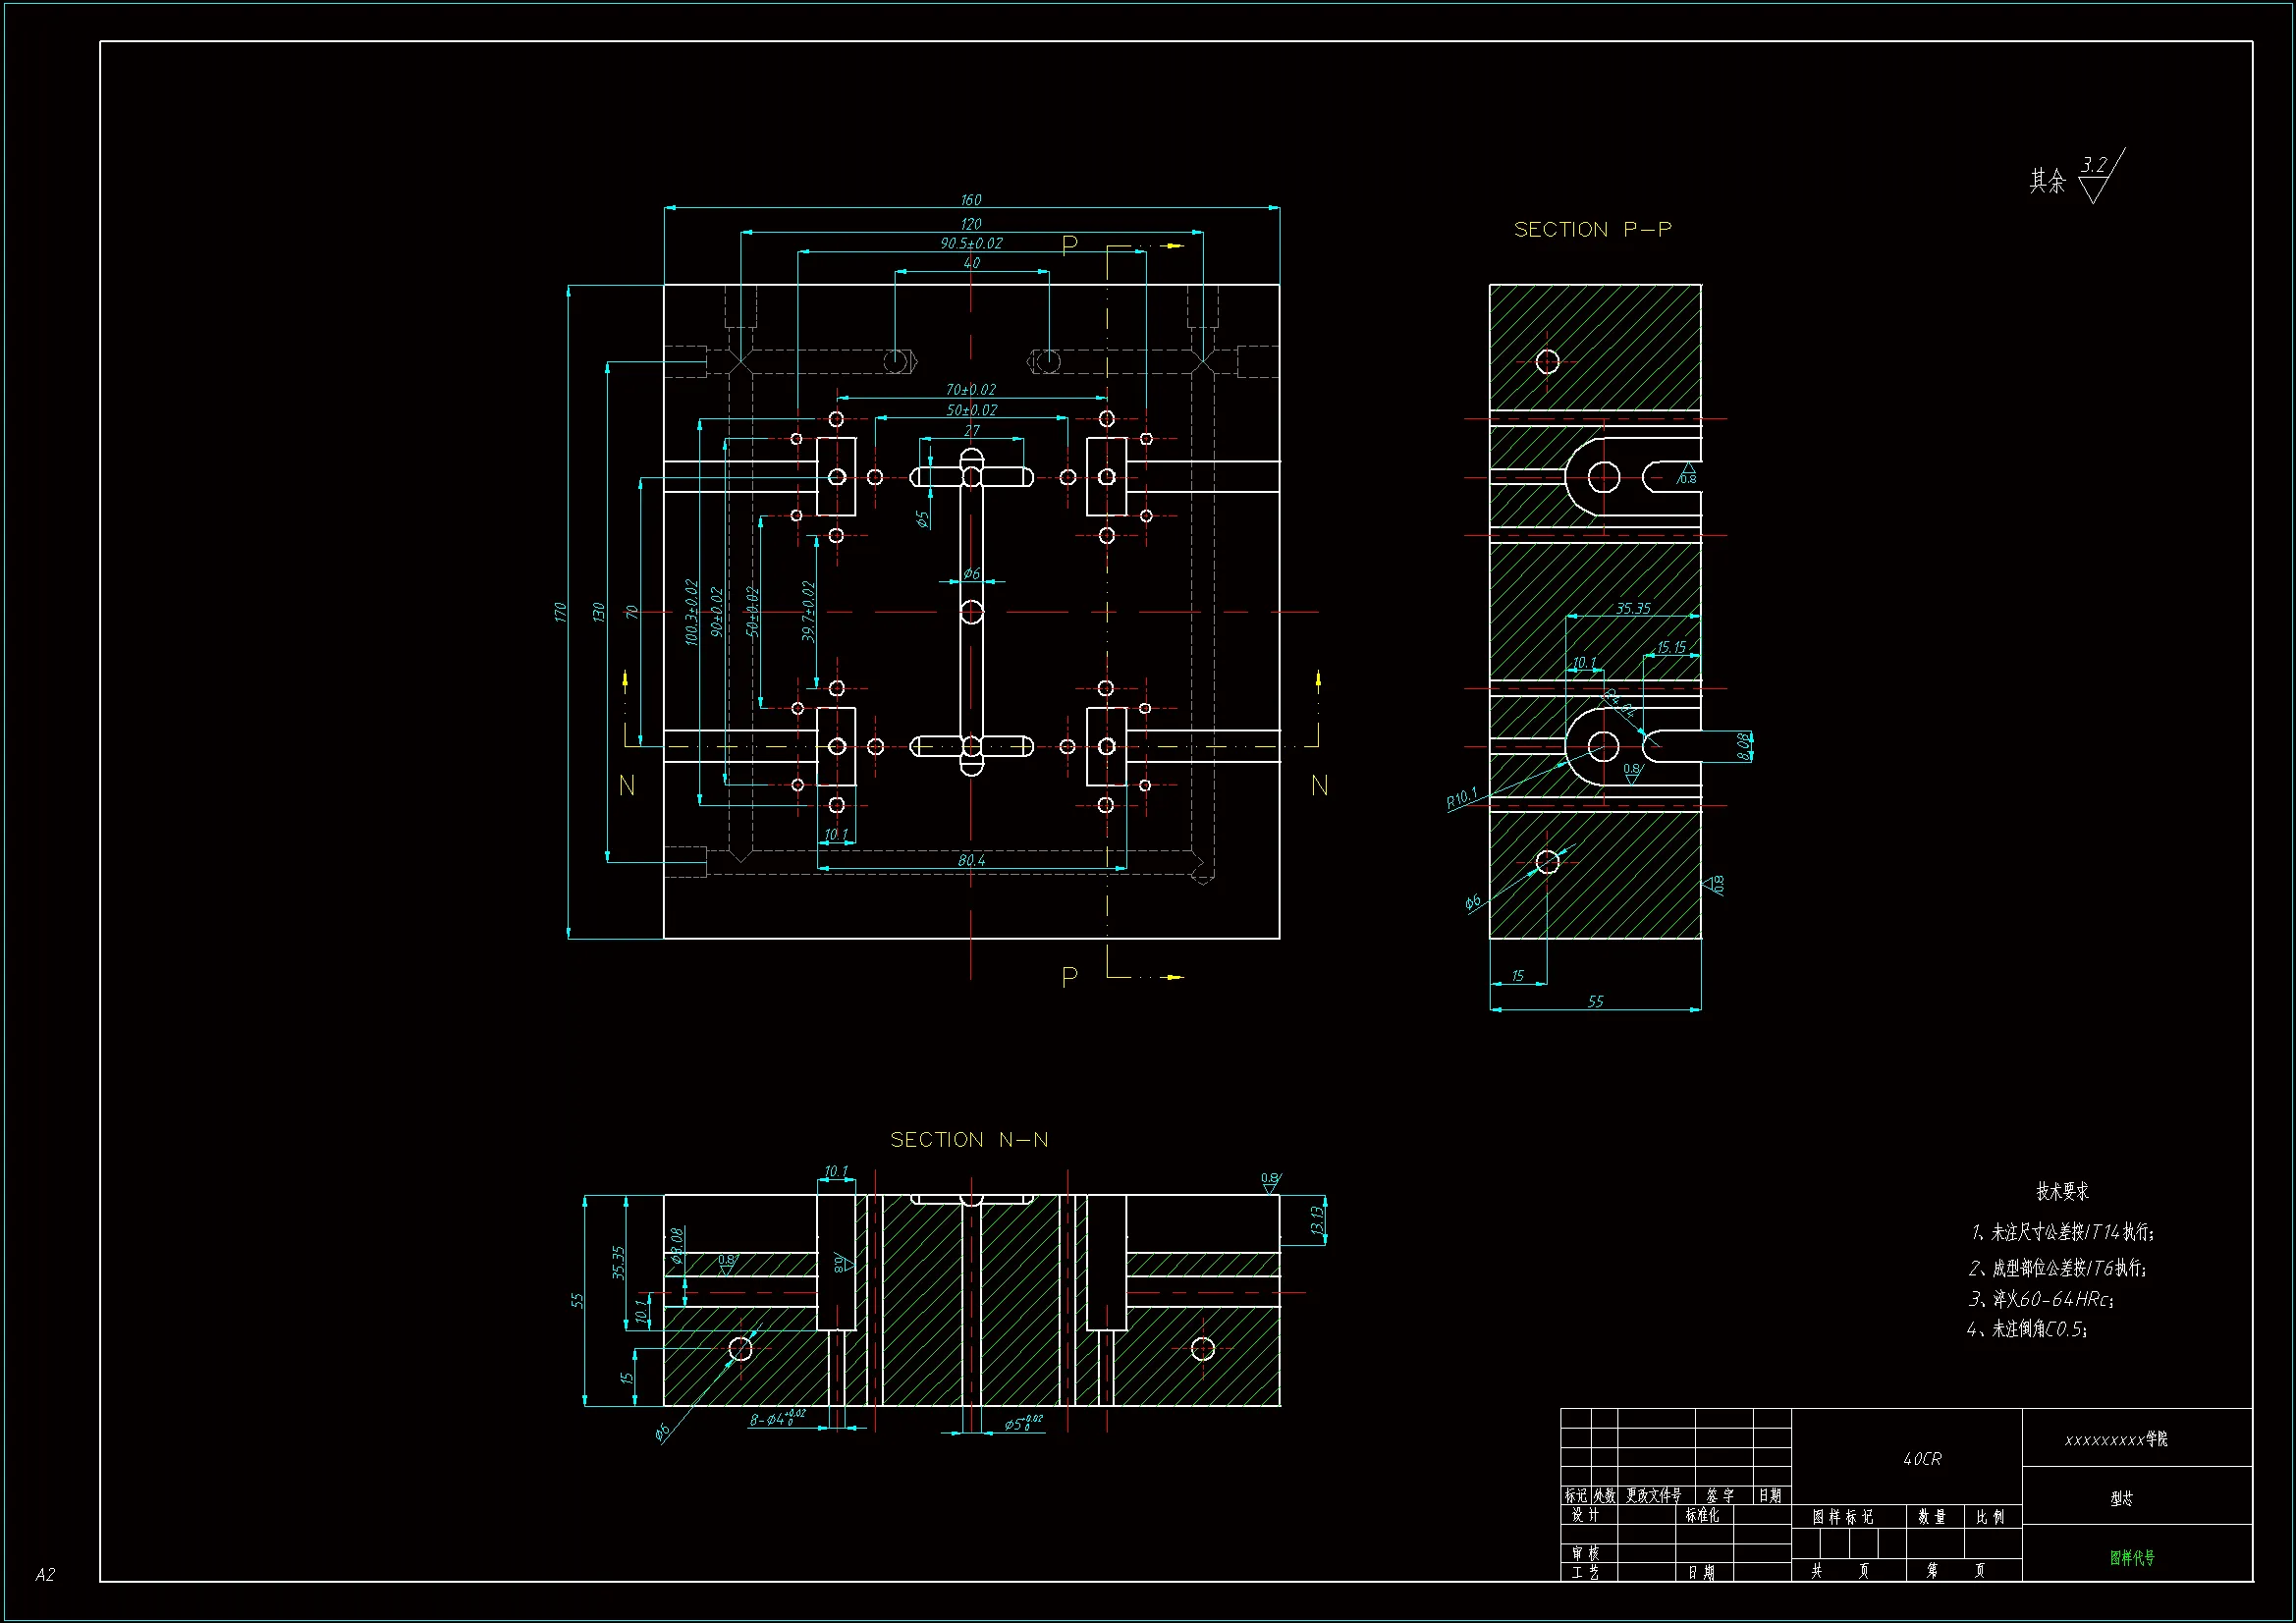Select the 型芯 part name cell
Image resolution: width=2296 pixels, height=1623 pixels.
tap(2121, 1498)
